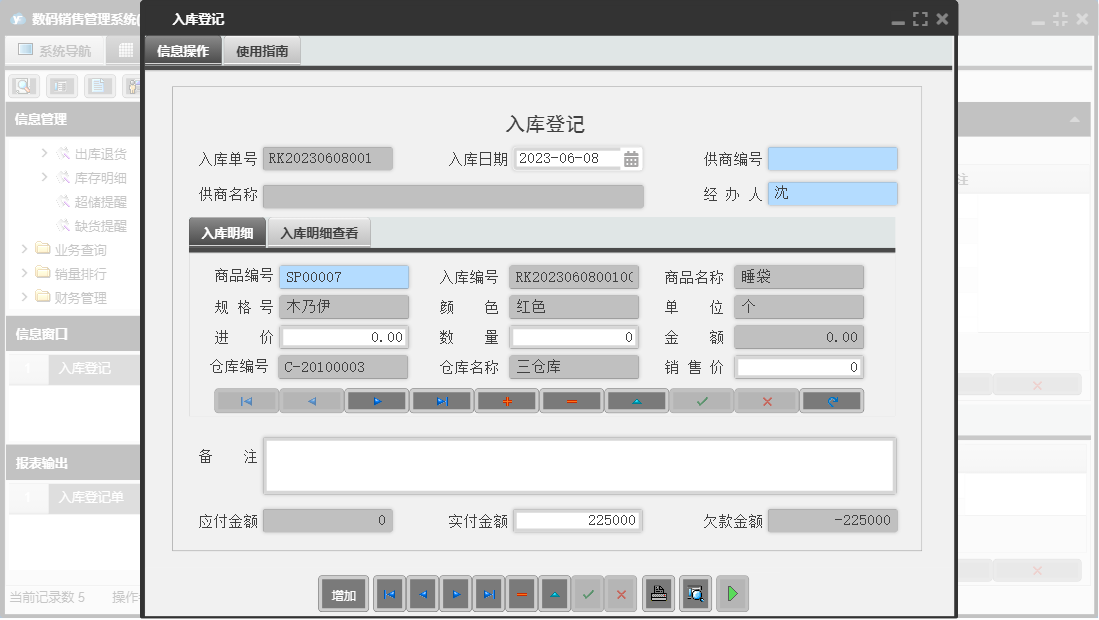
Task: Click the printer icon at the bottom
Action: click(658, 593)
